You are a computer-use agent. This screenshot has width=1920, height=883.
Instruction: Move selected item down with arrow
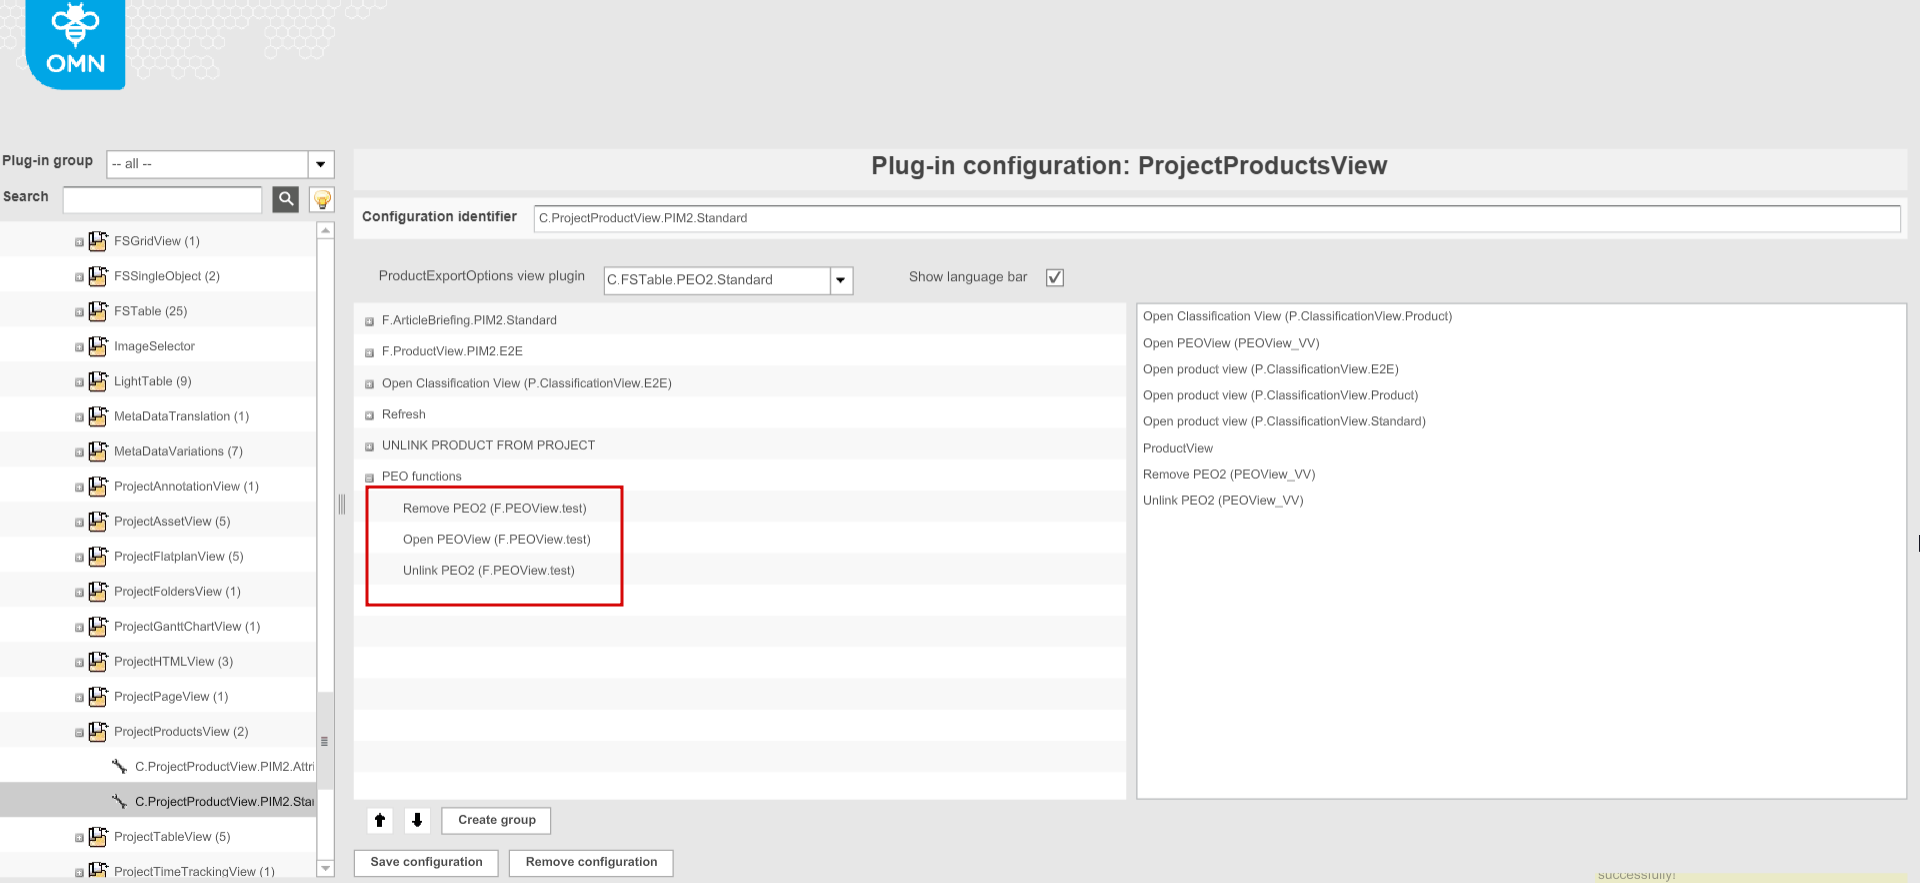click(417, 820)
